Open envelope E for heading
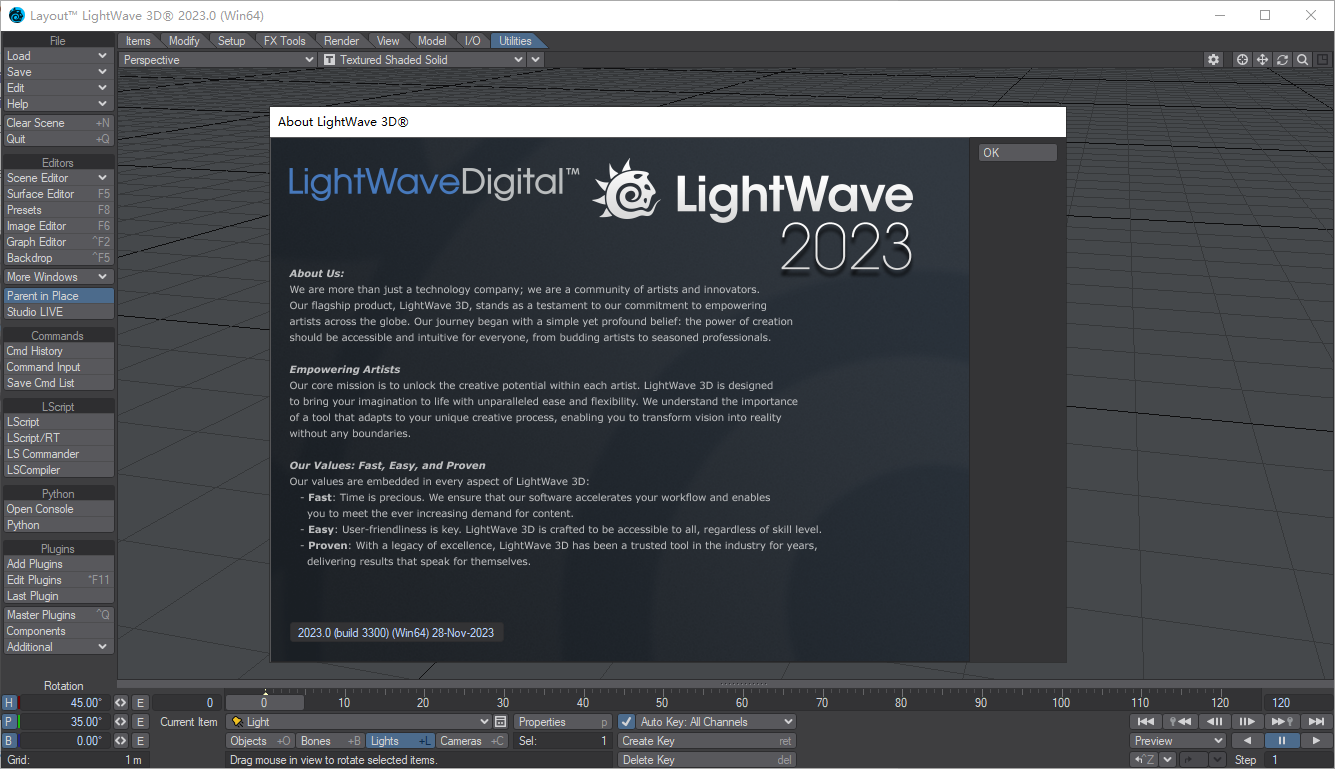 pyautogui.click(x=141, y=703)
